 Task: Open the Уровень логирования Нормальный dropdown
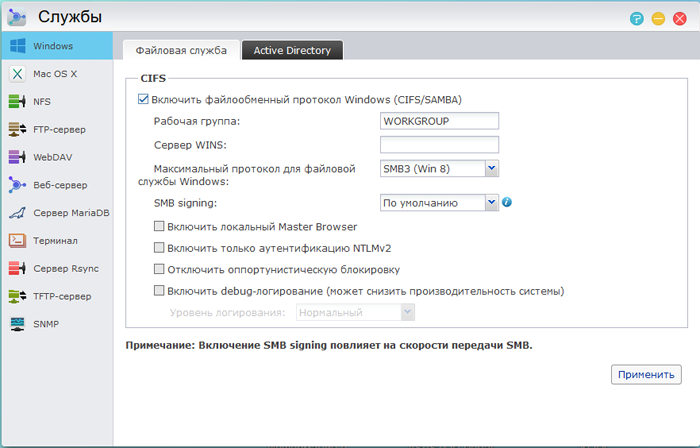click(x=355, y=312)
